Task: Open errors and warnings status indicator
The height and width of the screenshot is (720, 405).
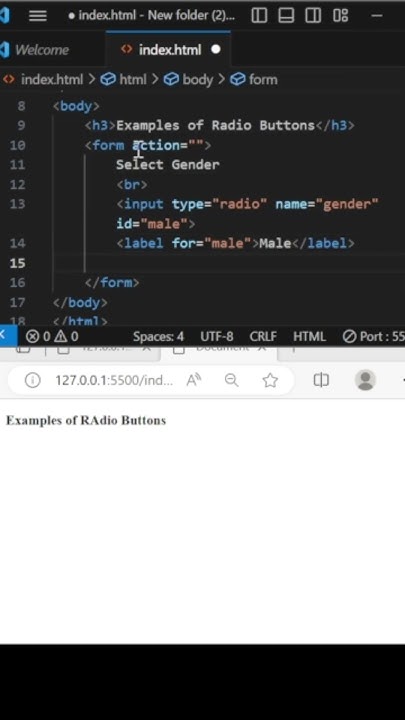Action: pyautogui.click(x=52, y=337)
